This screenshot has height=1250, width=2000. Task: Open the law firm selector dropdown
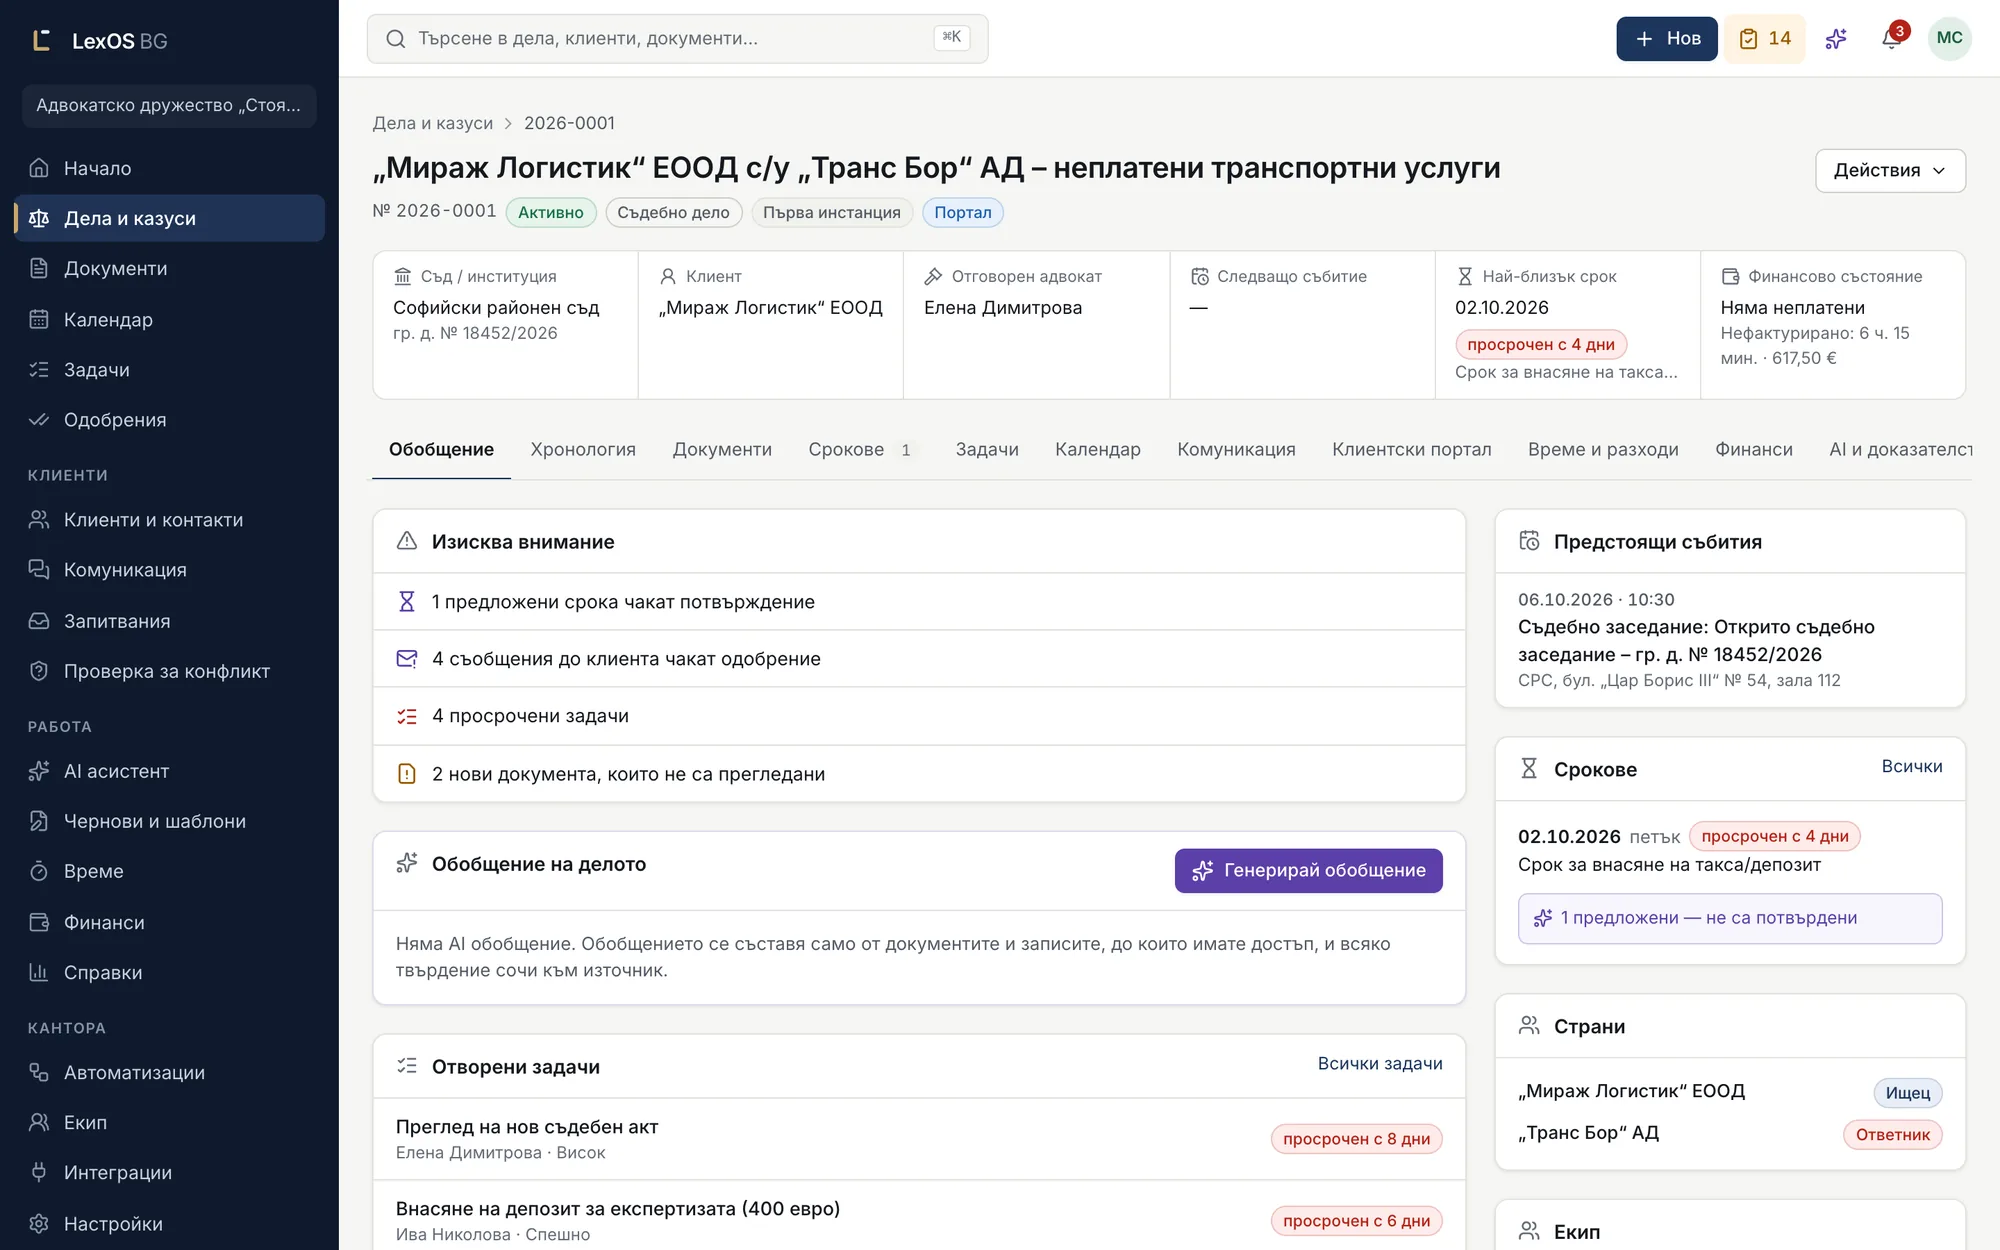tap(169, 105)
